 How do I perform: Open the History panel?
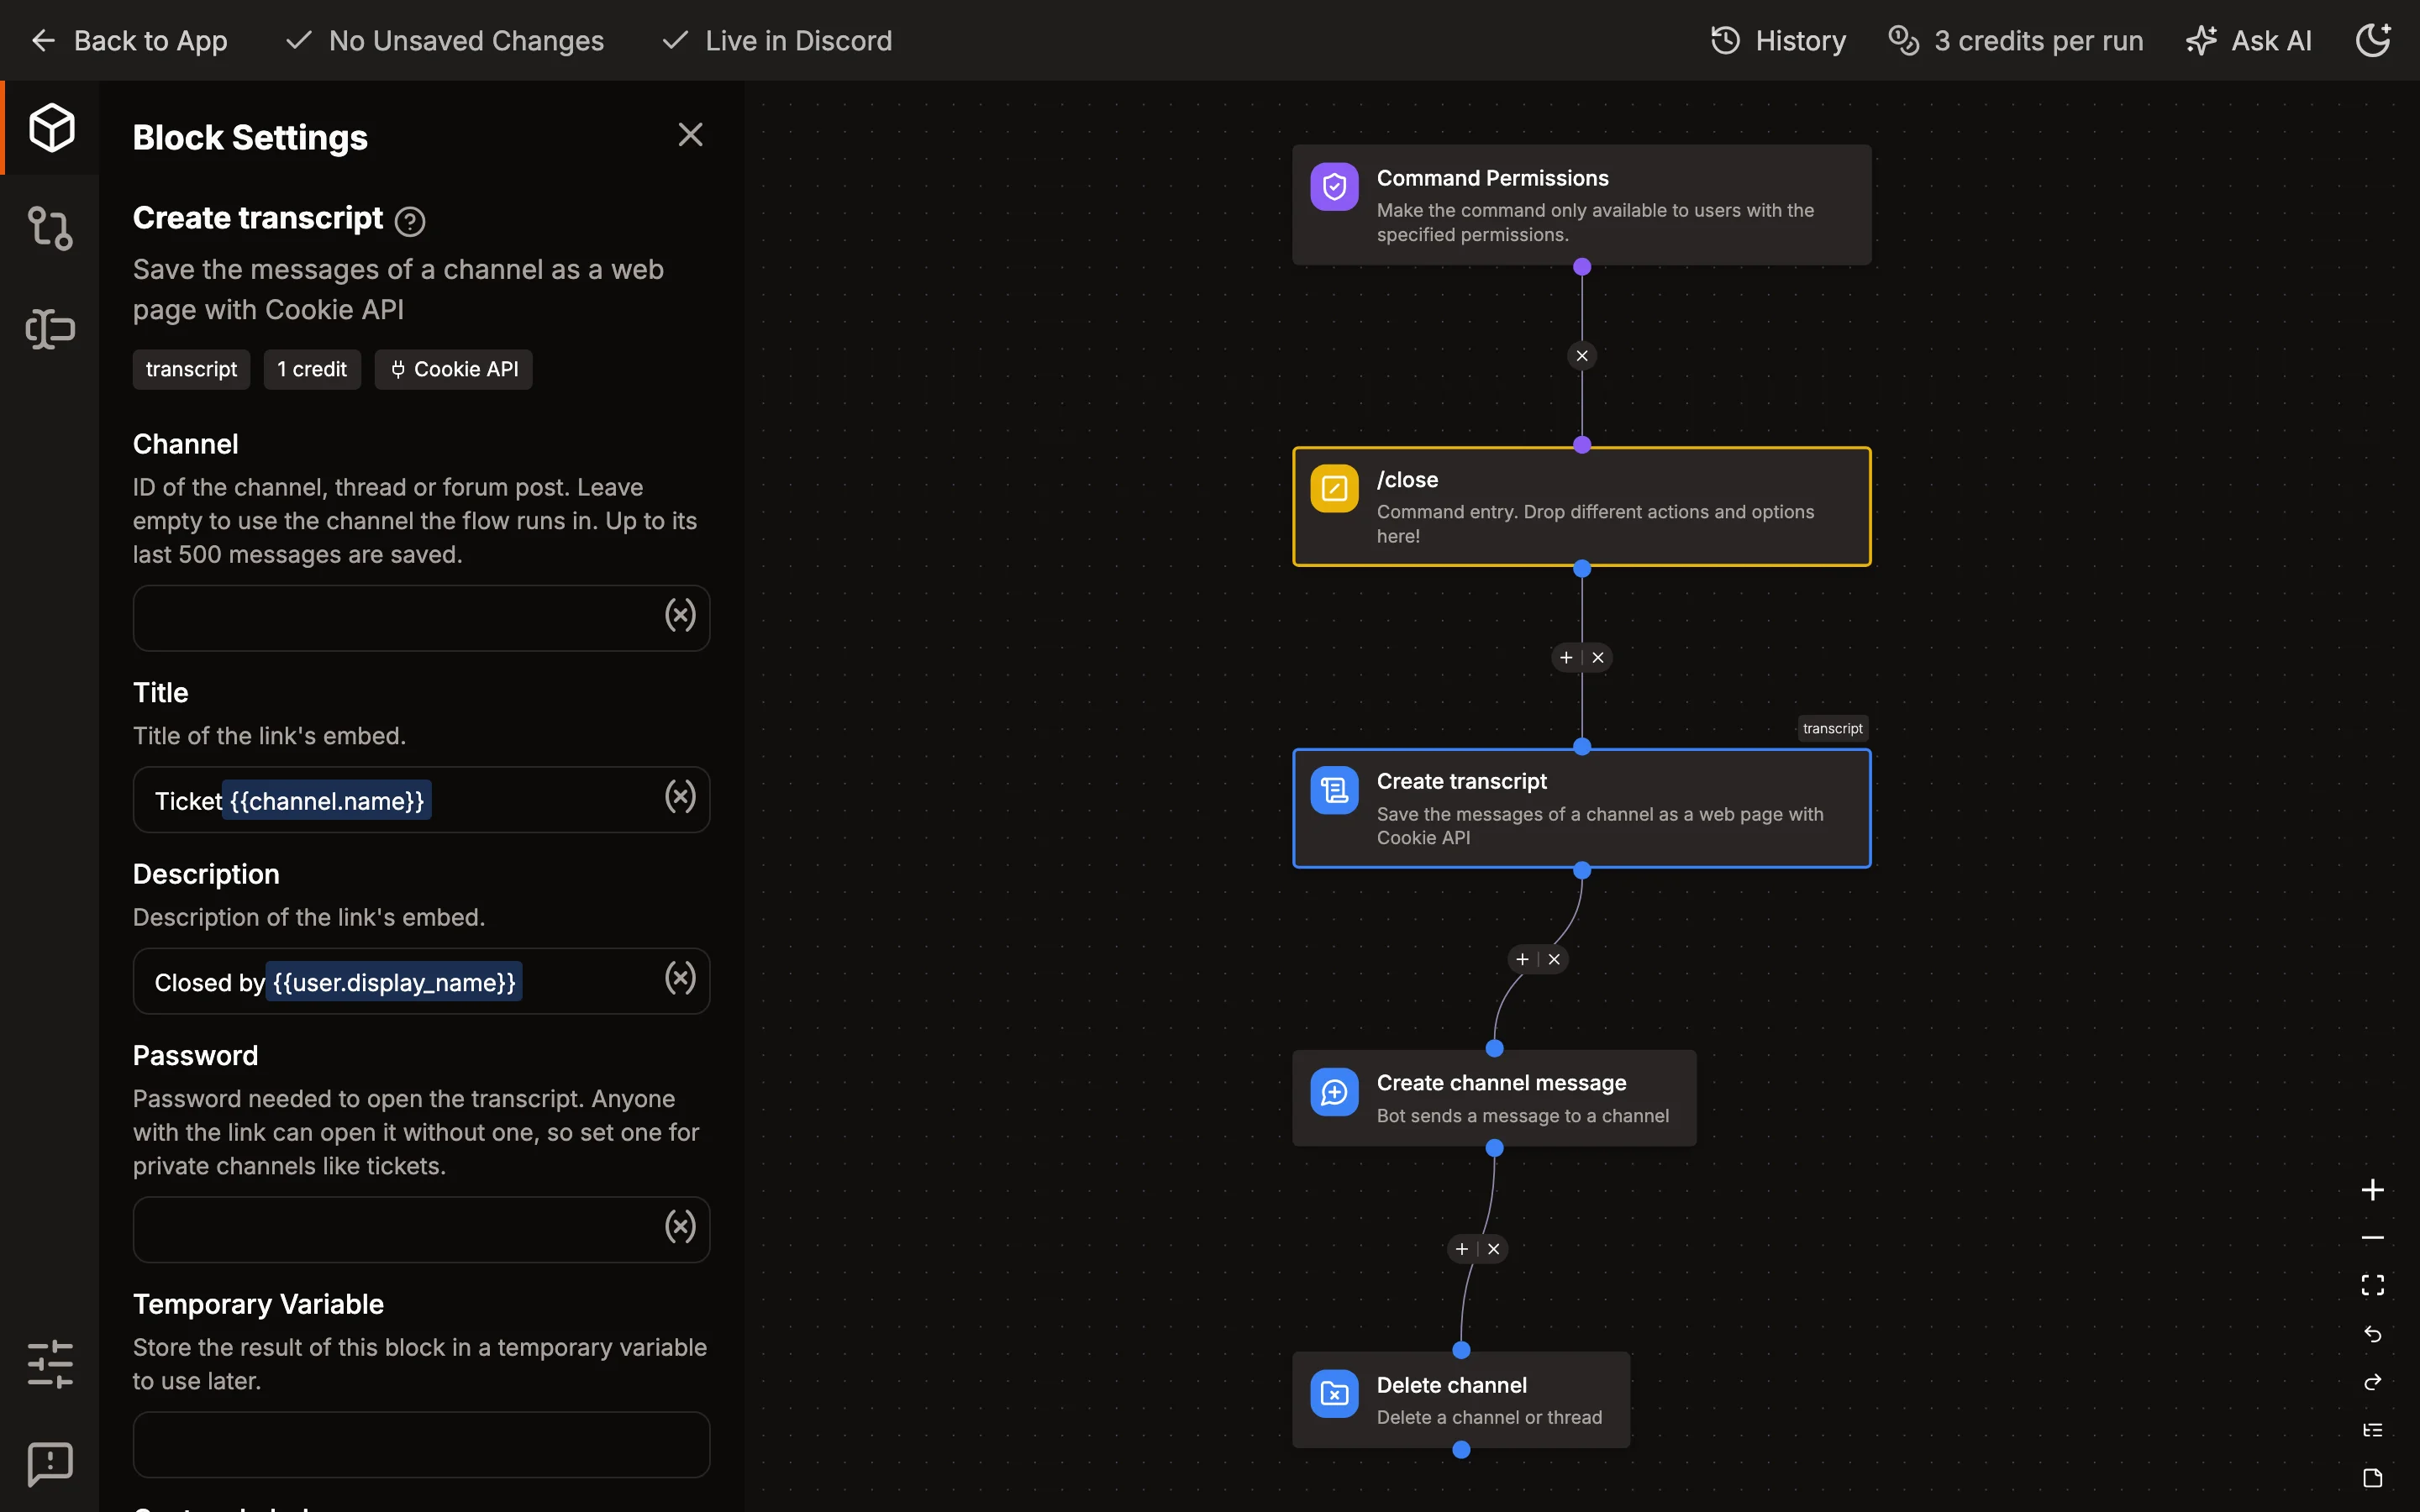pyautogui.click(x=1778, y=41)
